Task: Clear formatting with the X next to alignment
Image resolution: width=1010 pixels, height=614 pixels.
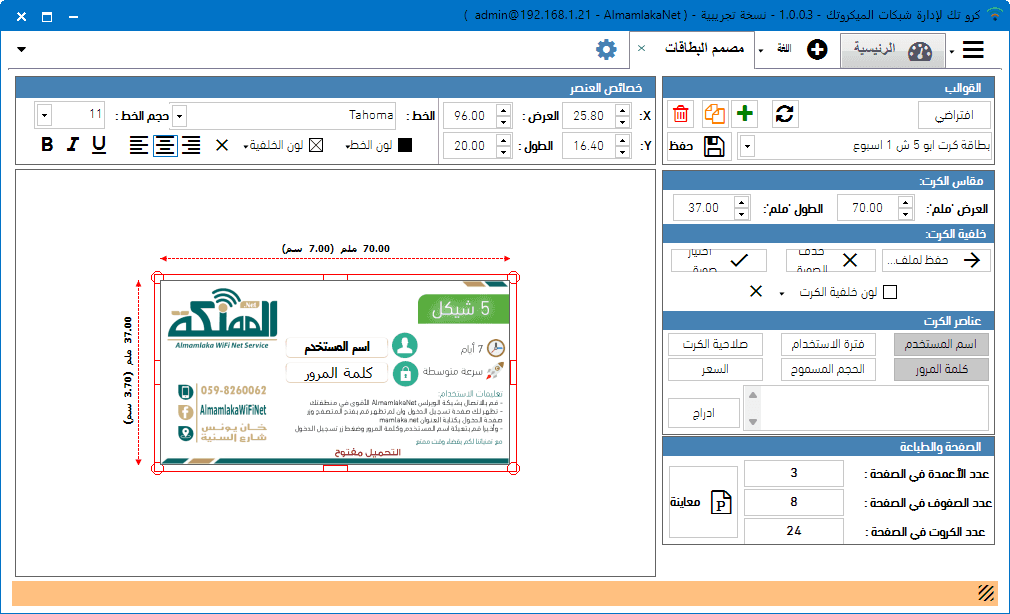Action: [x=222, y=145]
